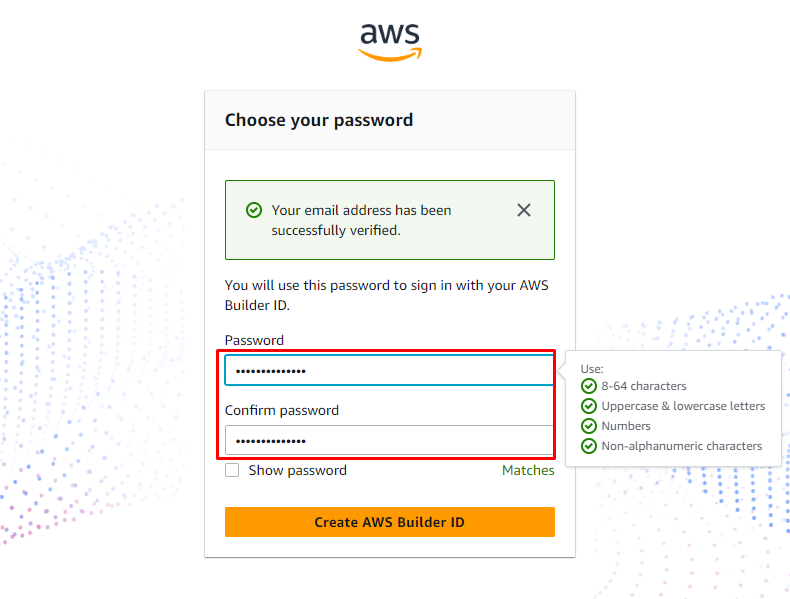This screenshot has height=599, width=790.
Task: Click the AWS logo
Action: tap(390, 40)
